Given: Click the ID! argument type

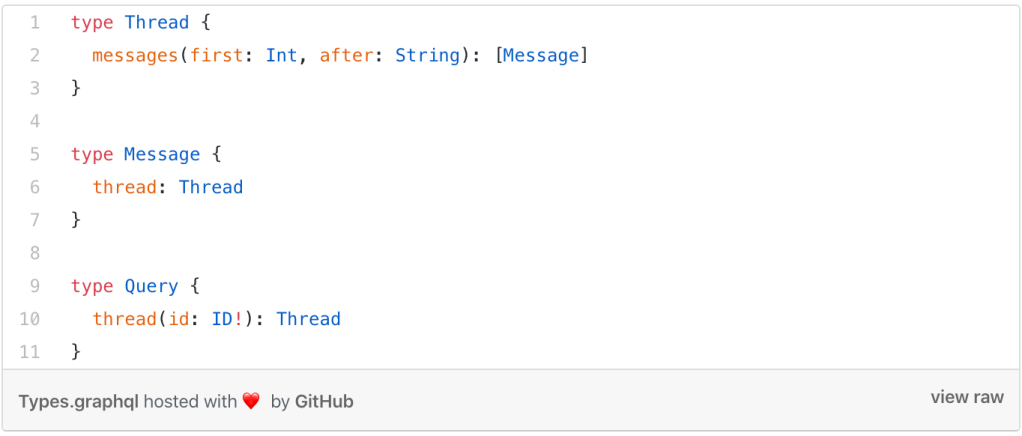Looking at the screenshot, I should 227,319.
